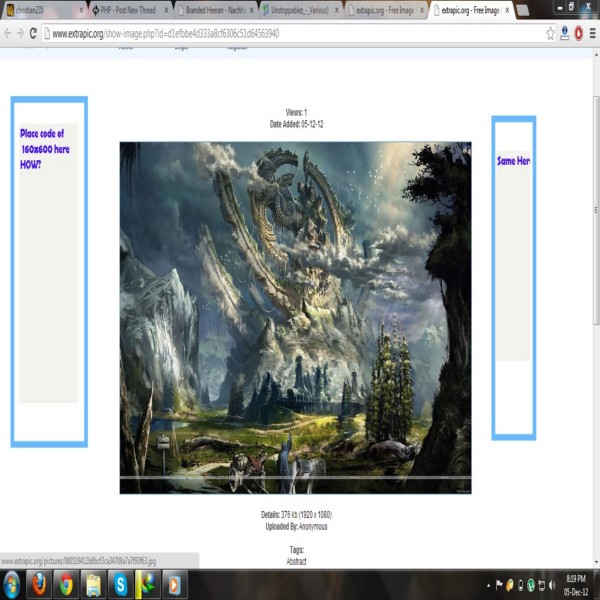This screenshot has height=600, width=600.
Task: Open the download extension icon in toolbar
Action: 564,34
